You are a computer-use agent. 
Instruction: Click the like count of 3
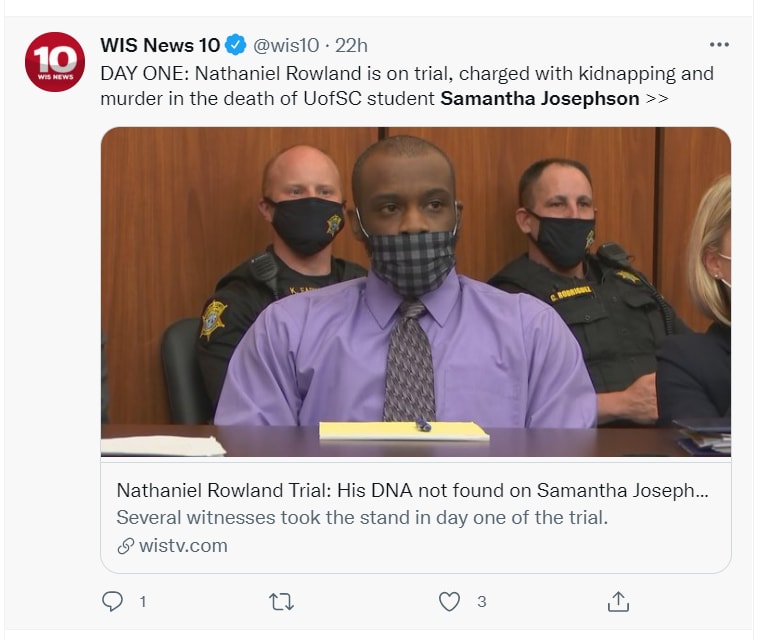pos(481,601)
